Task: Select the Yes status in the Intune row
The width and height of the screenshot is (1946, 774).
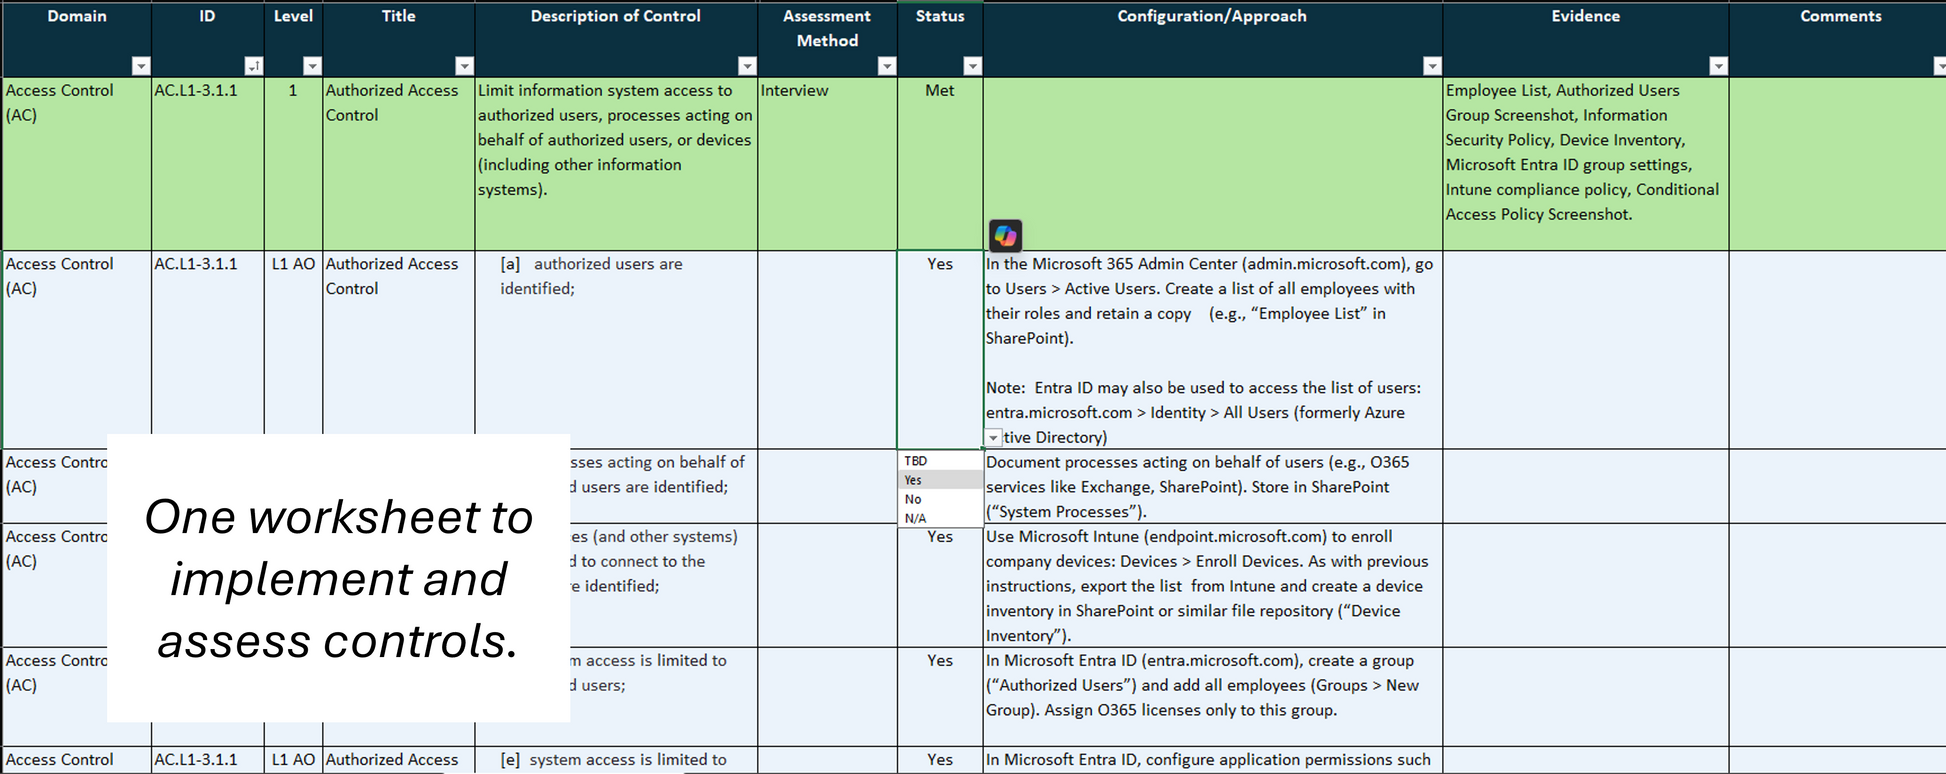Action: click(940, 585)
